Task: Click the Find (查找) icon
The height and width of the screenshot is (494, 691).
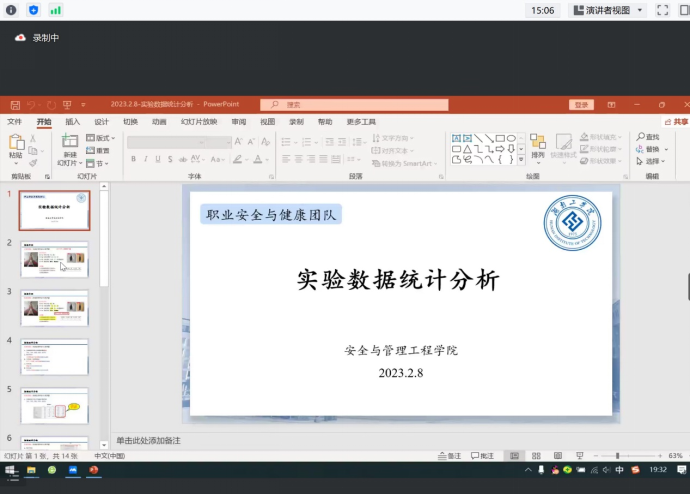Action: click(x=648, y=137)
